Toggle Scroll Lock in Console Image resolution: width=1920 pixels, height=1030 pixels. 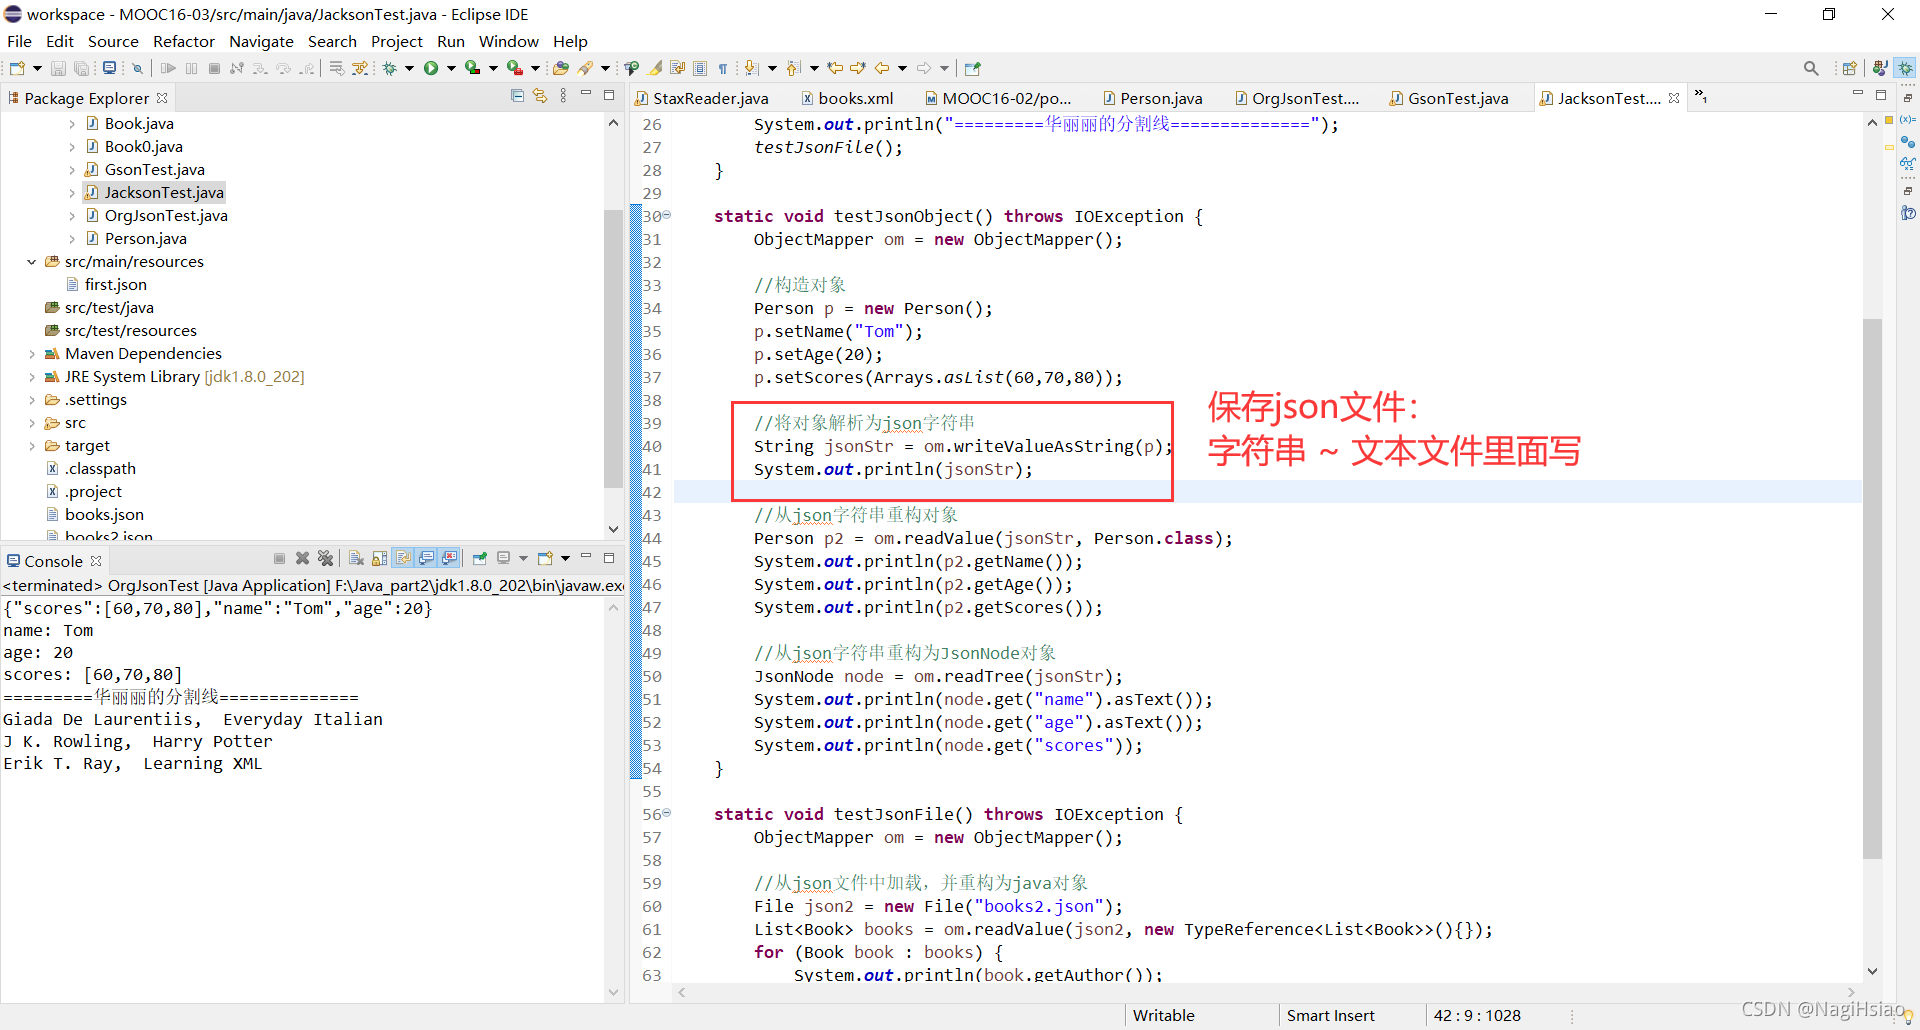(x=379, y=558)
